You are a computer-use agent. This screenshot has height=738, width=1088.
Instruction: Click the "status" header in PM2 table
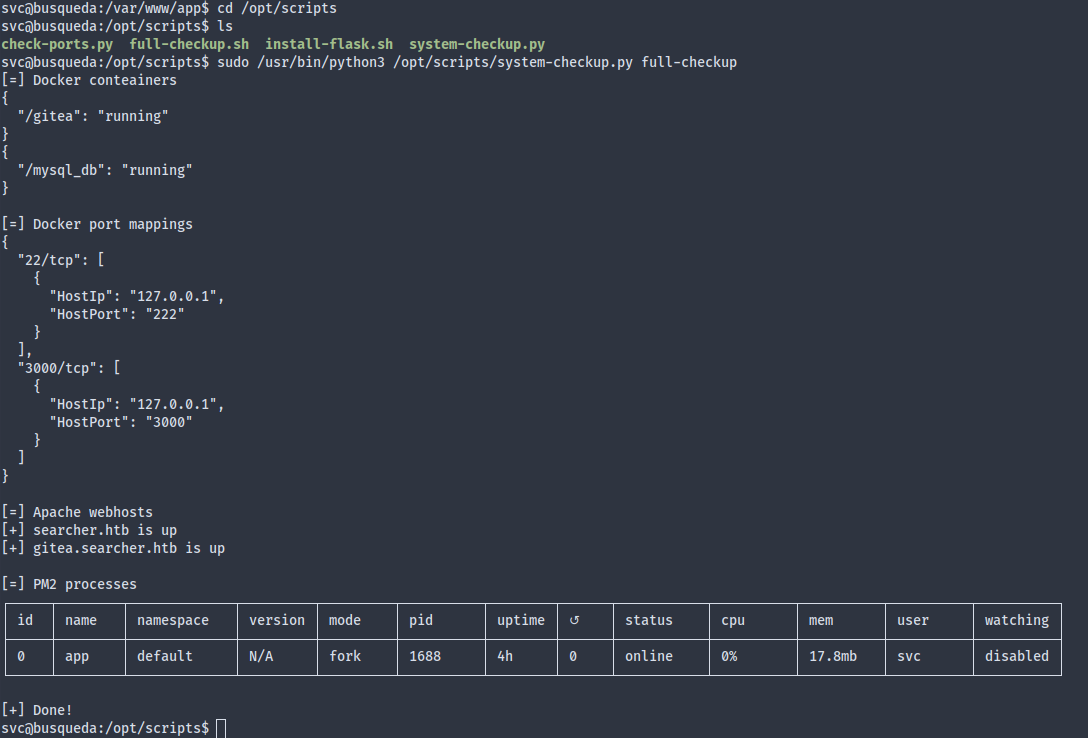(x=649, y=620)
